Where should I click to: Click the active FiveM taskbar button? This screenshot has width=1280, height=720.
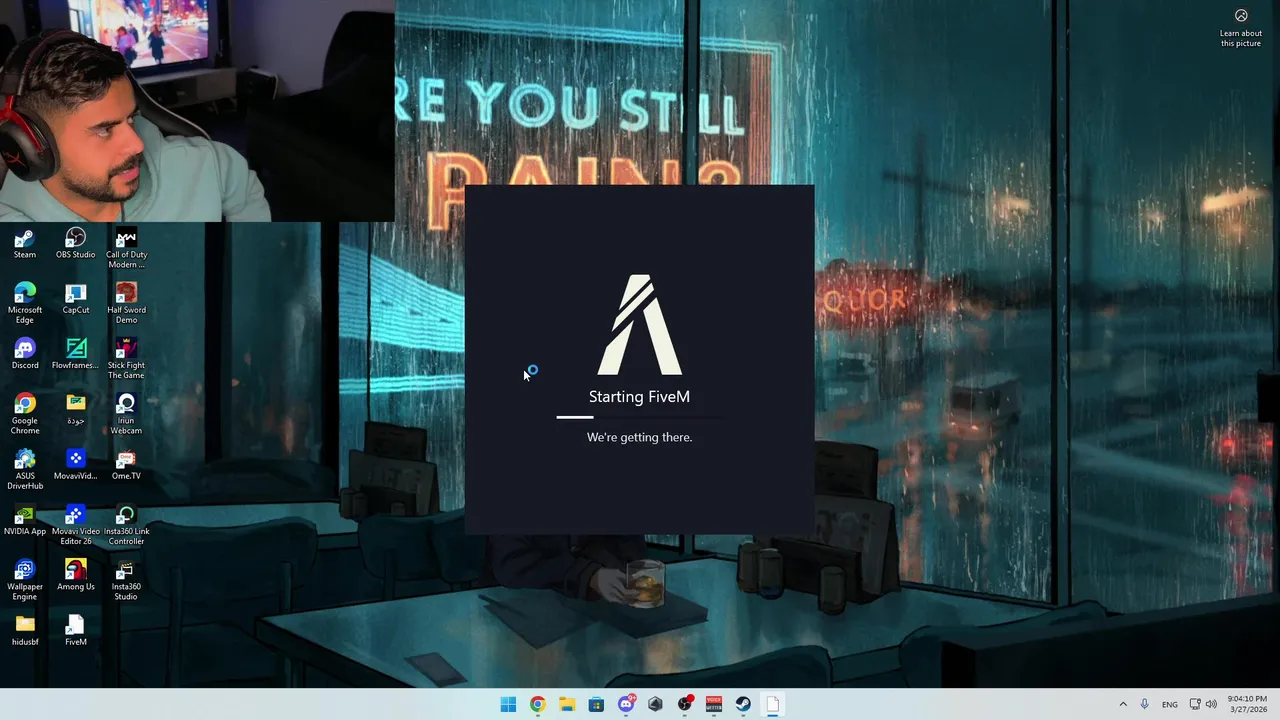point(773,704)
